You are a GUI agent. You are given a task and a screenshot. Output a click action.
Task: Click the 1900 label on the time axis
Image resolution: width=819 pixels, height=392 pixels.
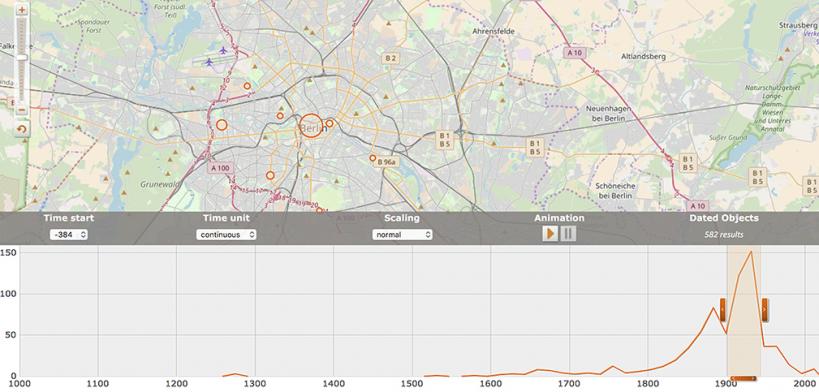pos(728,384)
